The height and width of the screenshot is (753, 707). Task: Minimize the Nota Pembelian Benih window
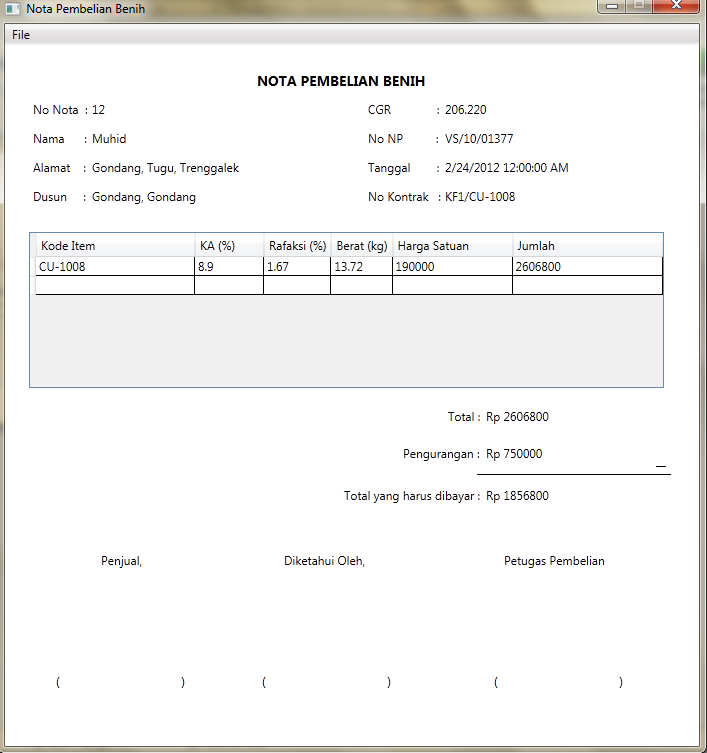pyautogui.click(x=611, y=6)
